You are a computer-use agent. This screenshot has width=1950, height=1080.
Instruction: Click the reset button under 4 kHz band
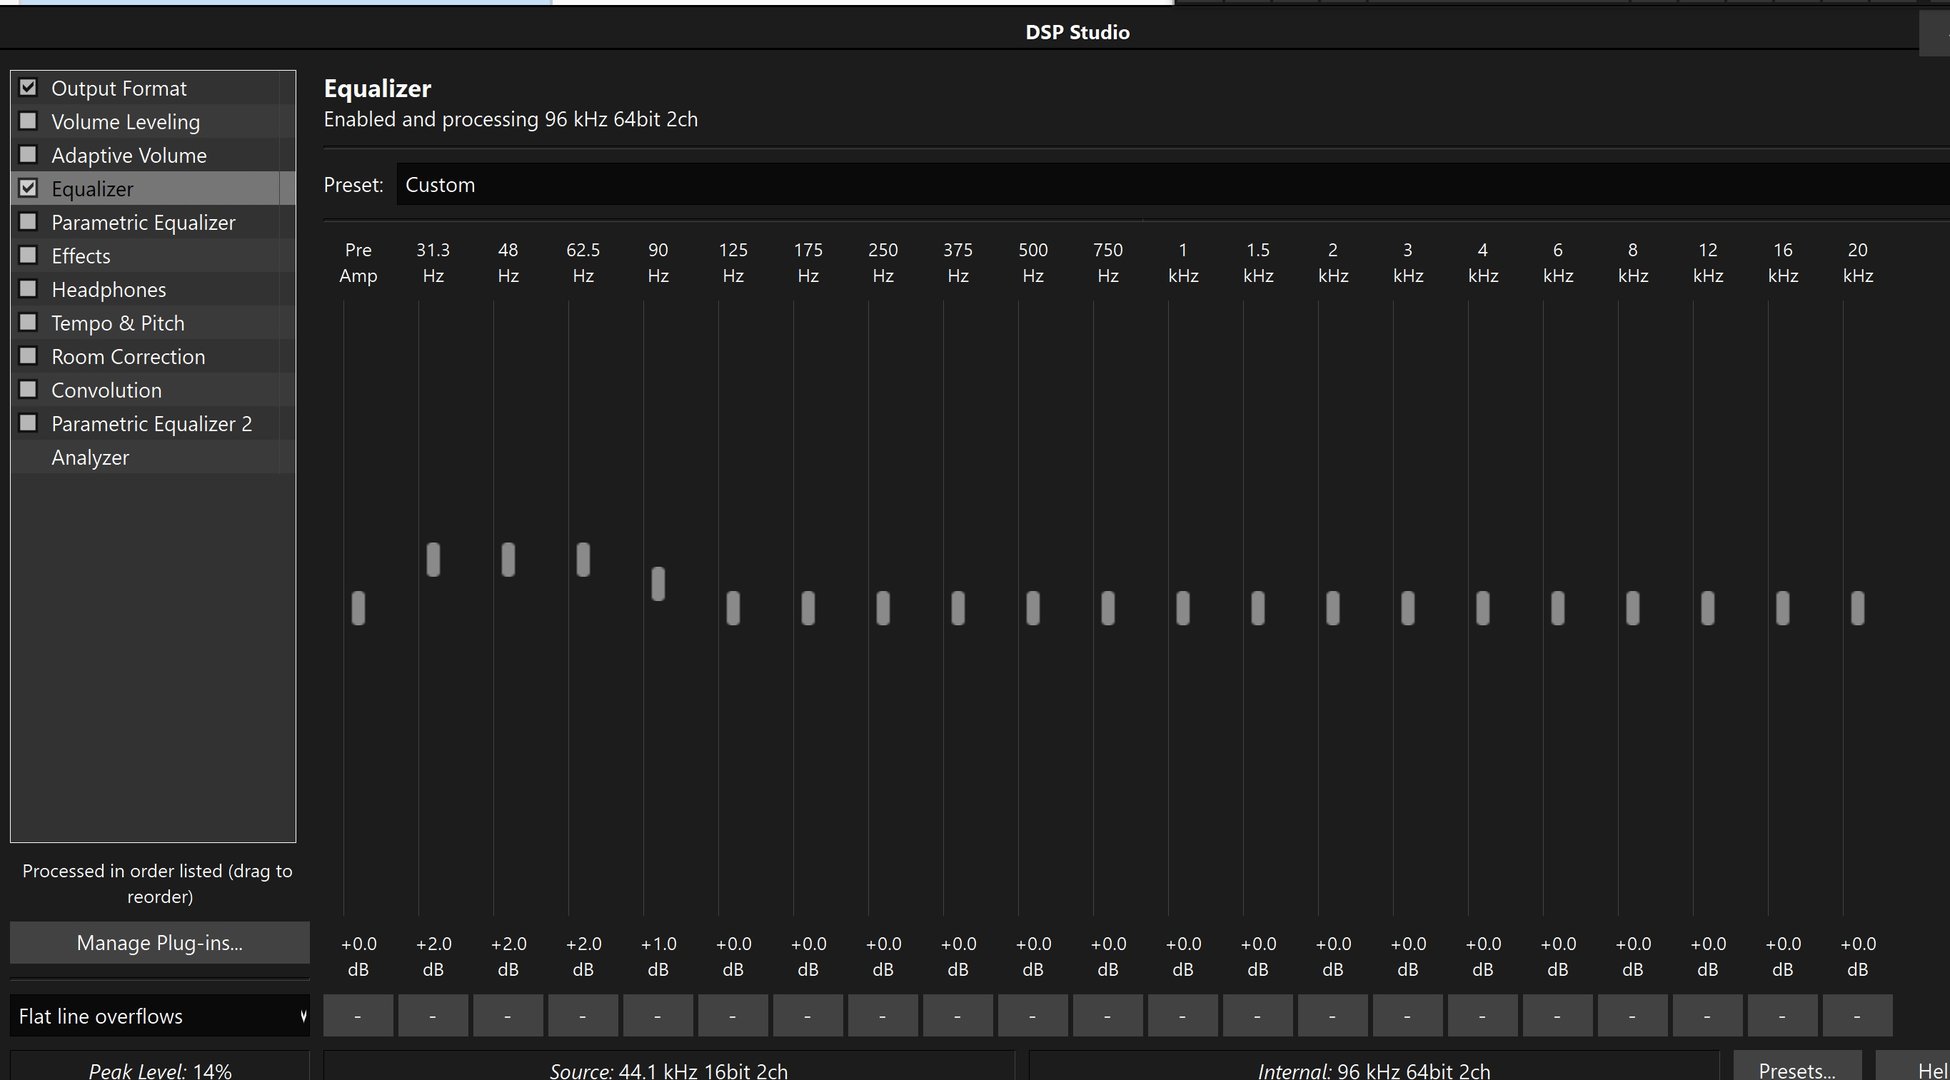click(1482, 1015)
